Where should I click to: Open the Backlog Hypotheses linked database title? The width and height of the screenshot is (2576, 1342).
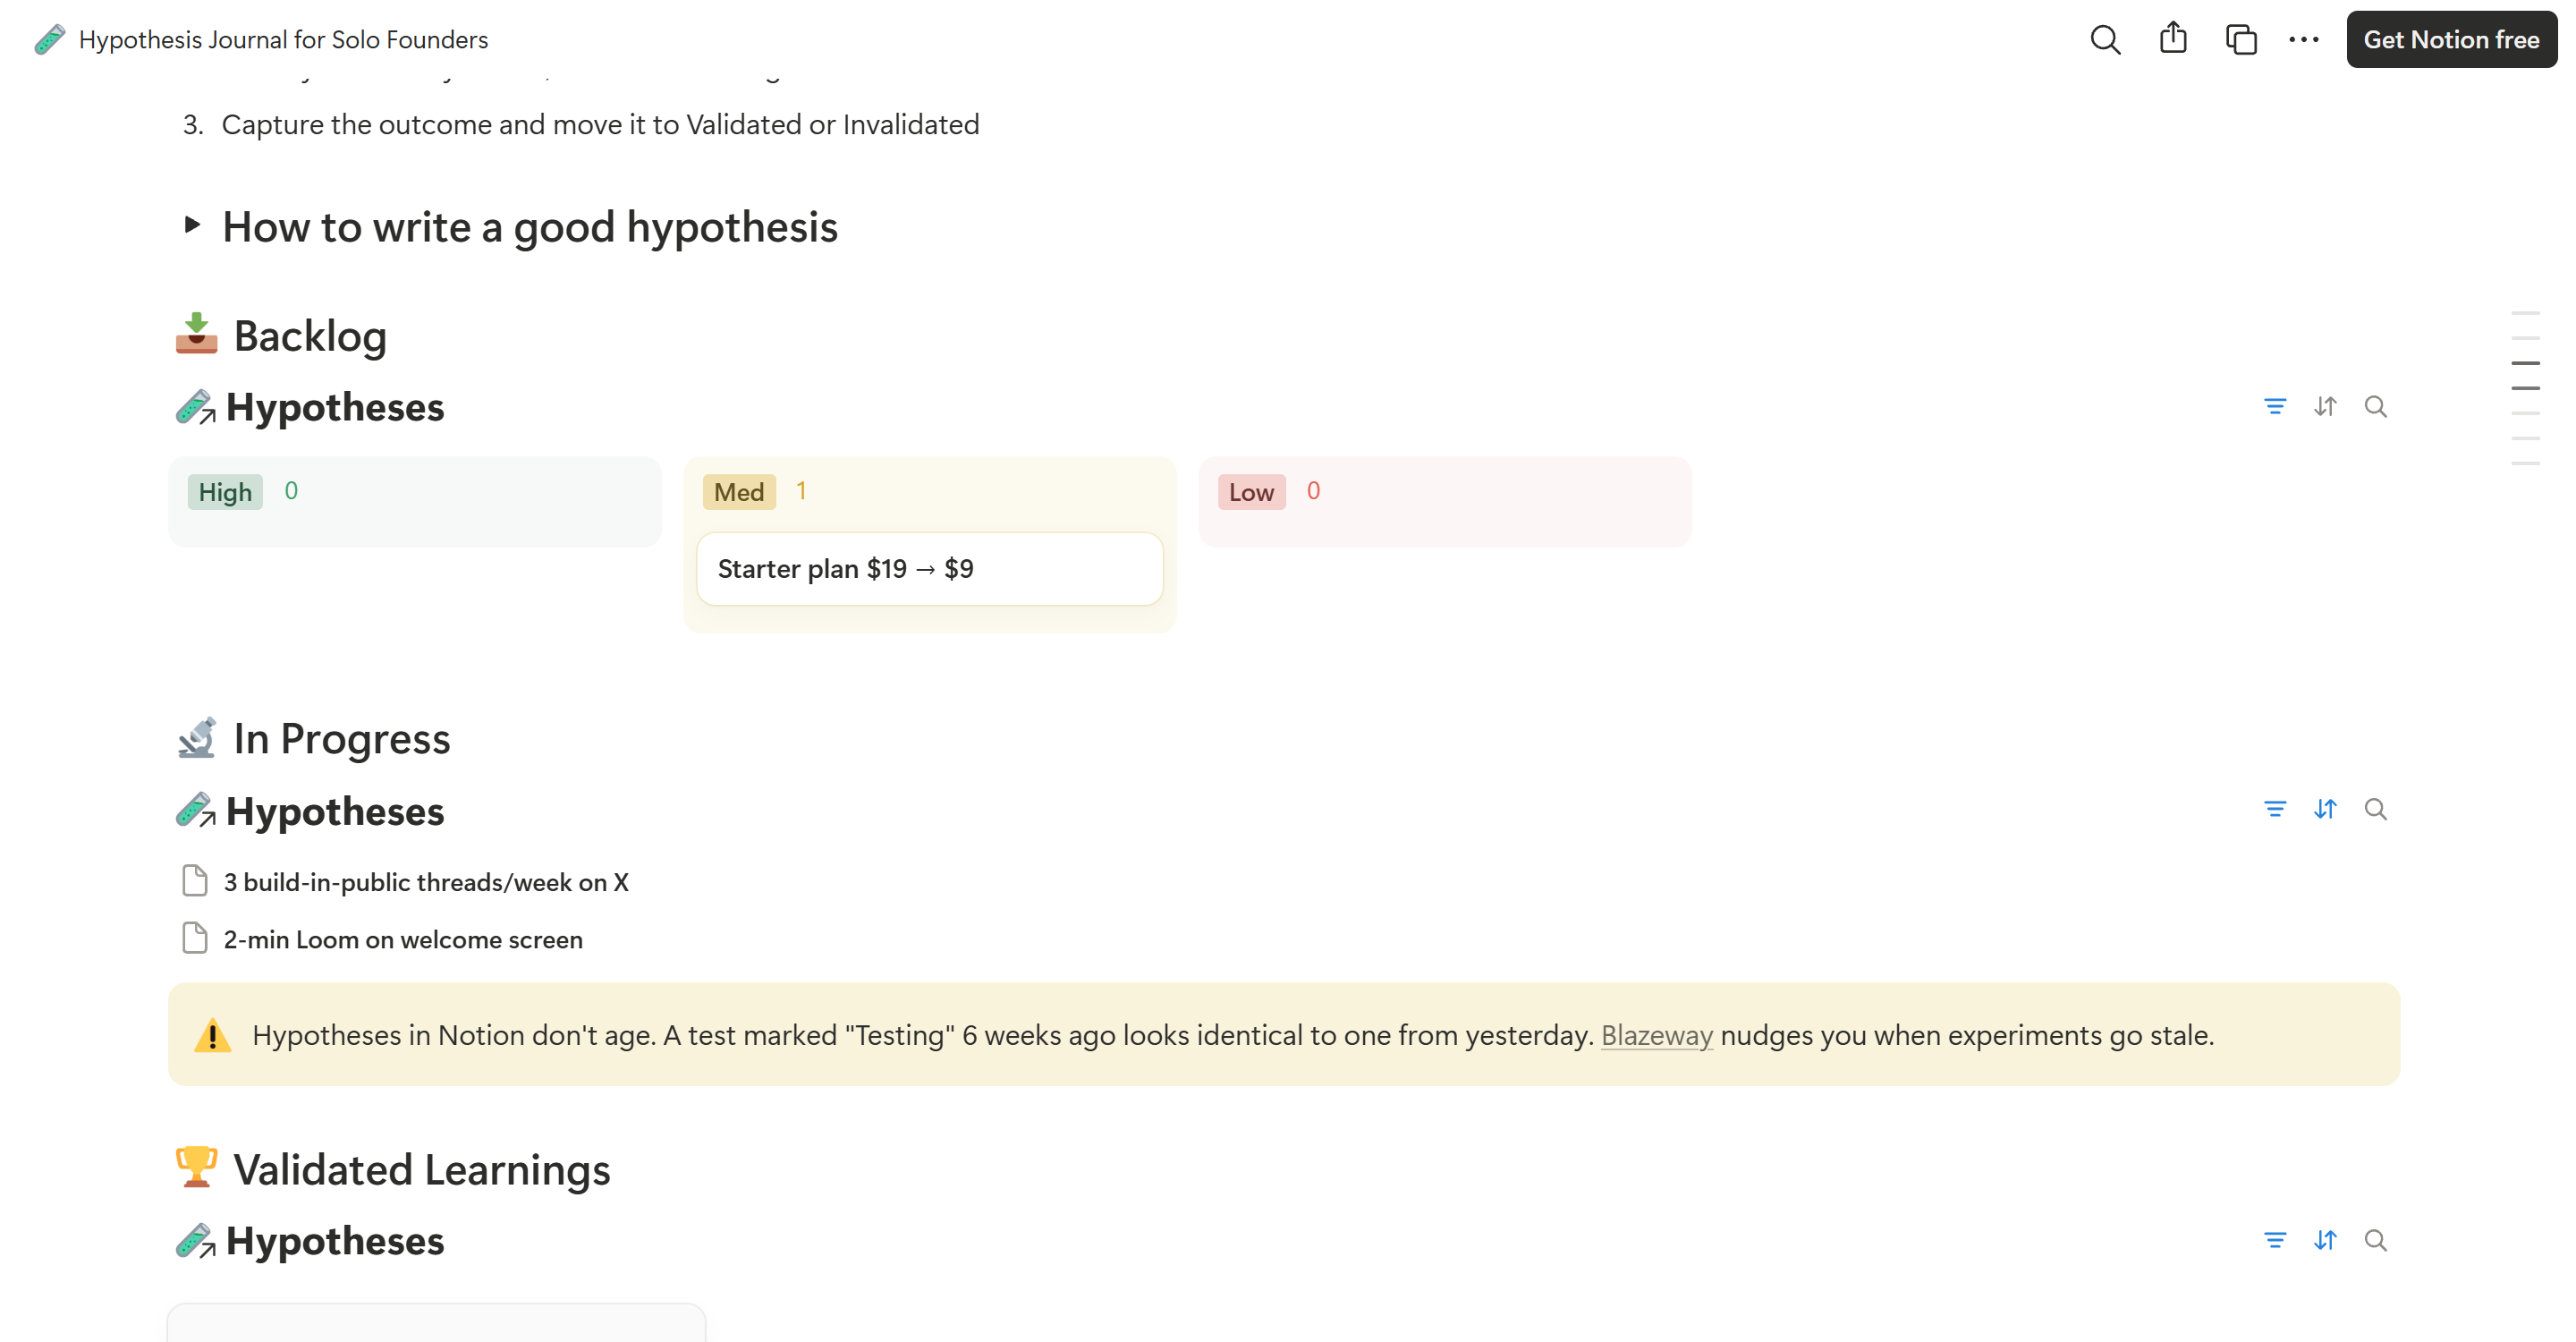tap(334, 407)
